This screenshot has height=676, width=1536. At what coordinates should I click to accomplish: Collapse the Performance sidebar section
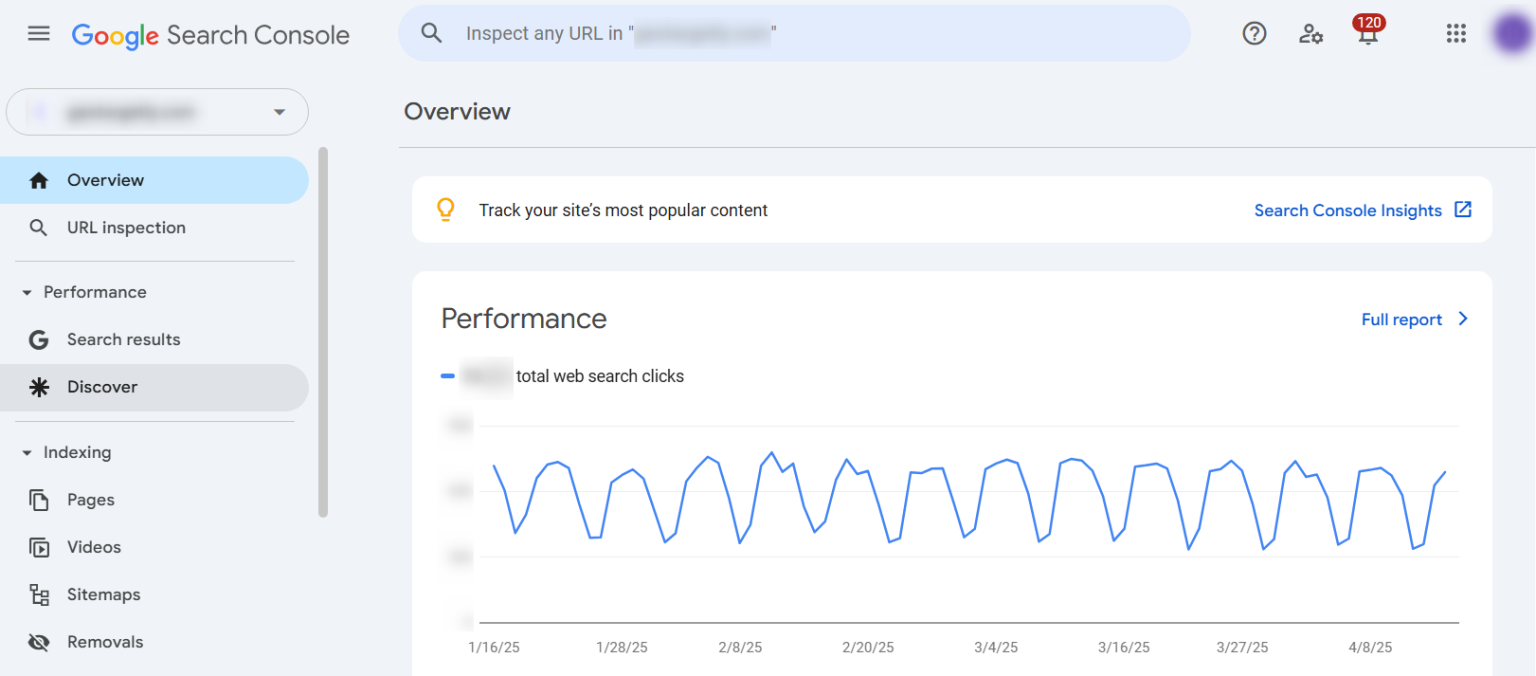pos(27,292)
